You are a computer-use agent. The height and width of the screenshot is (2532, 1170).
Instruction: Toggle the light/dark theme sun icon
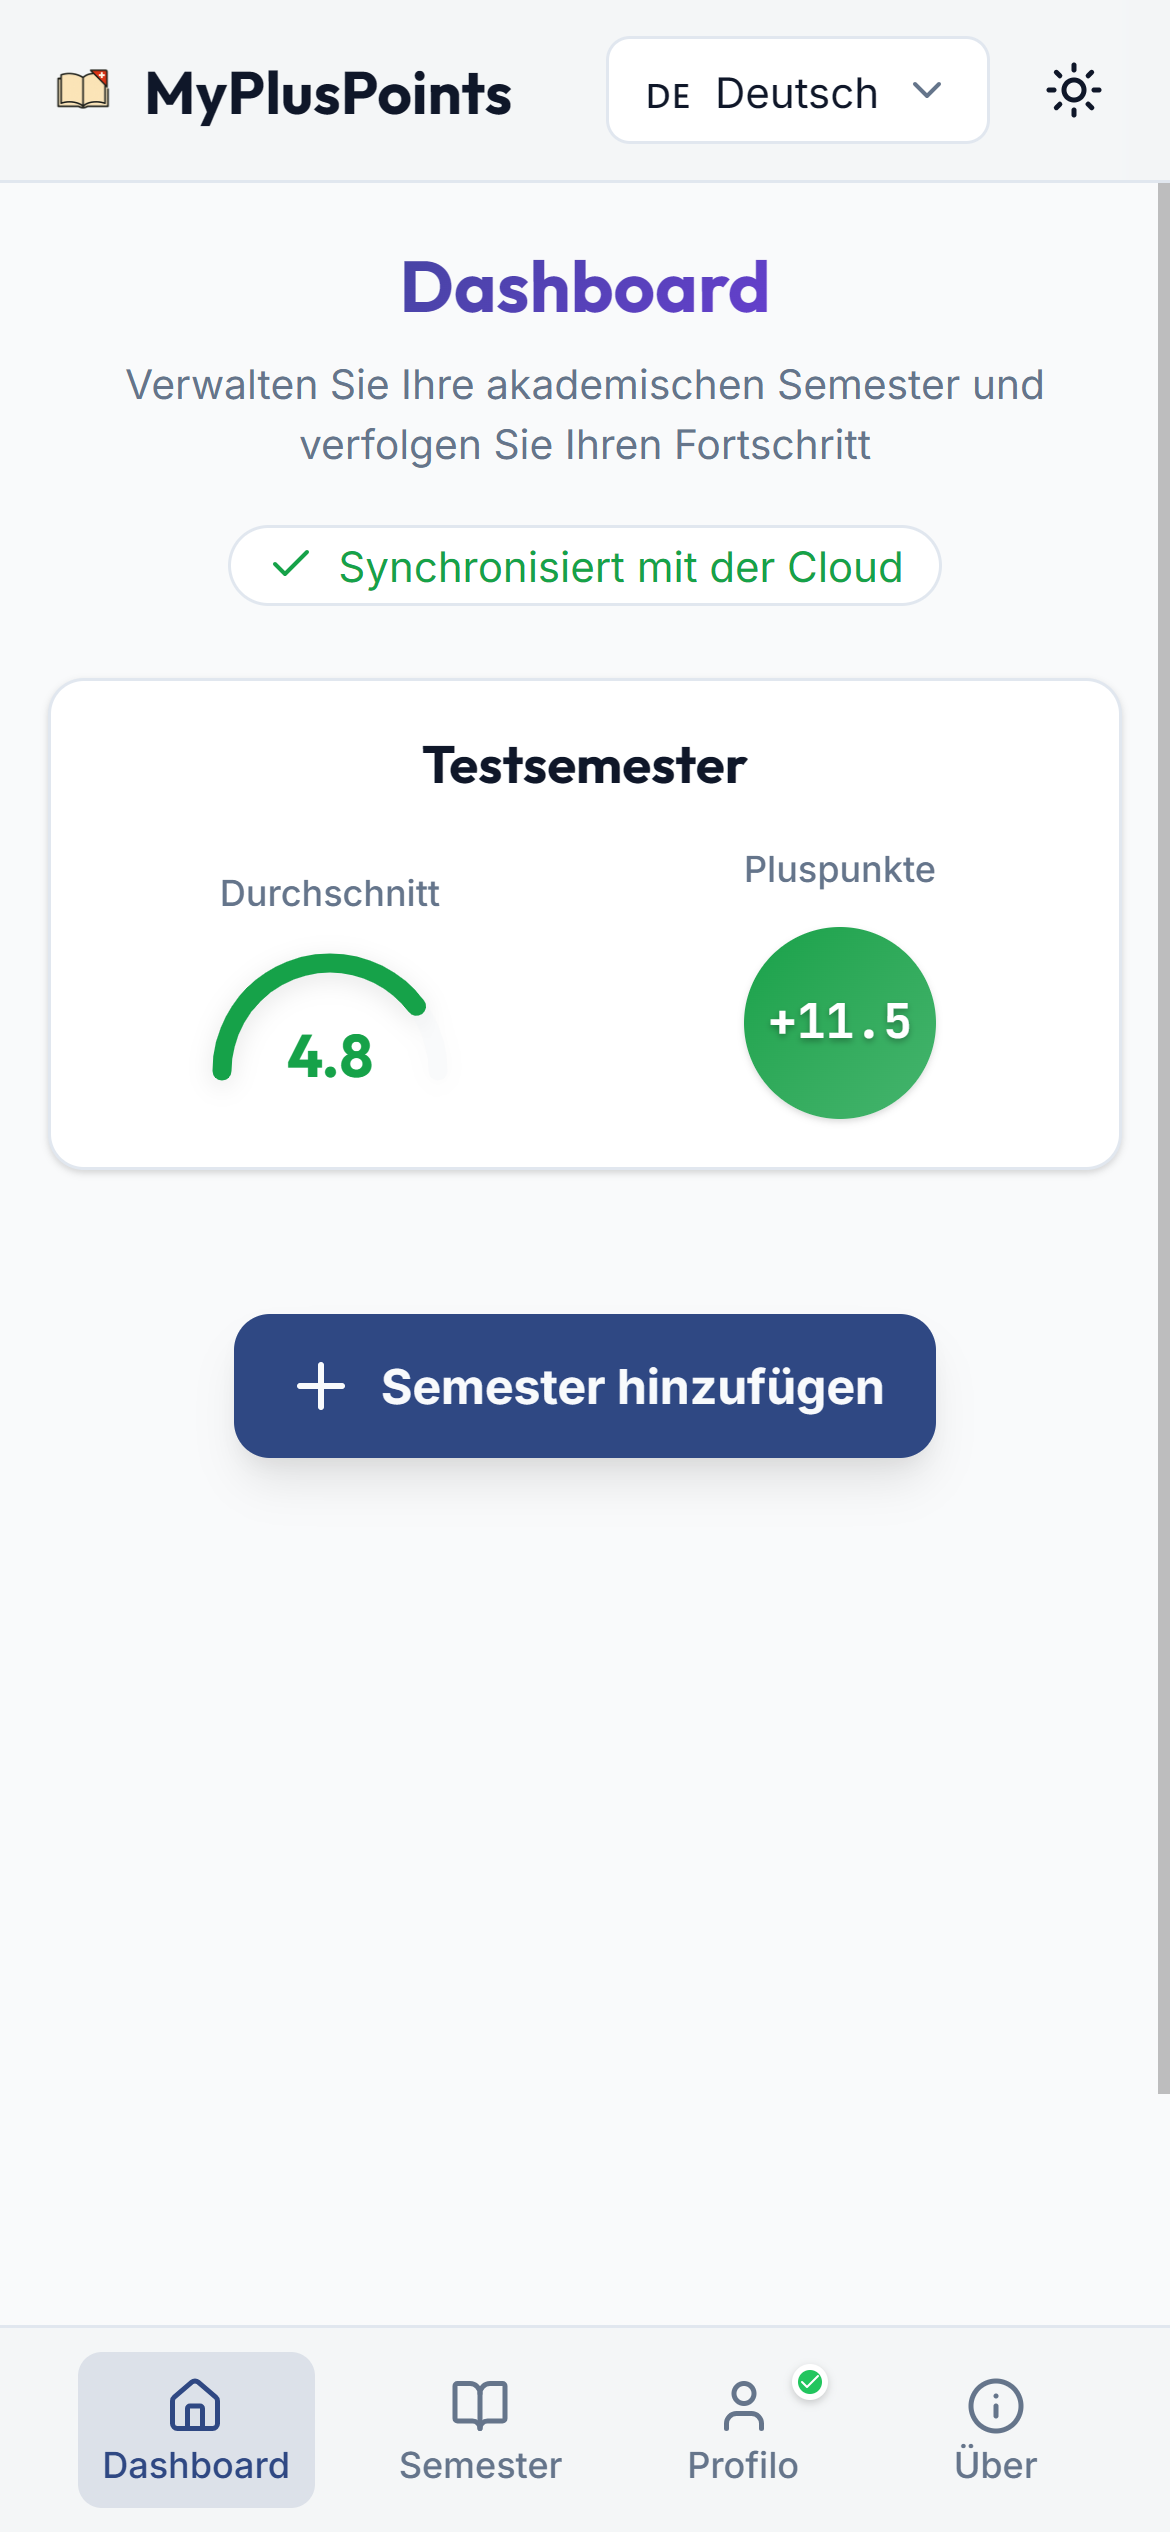coord(1073,91)
